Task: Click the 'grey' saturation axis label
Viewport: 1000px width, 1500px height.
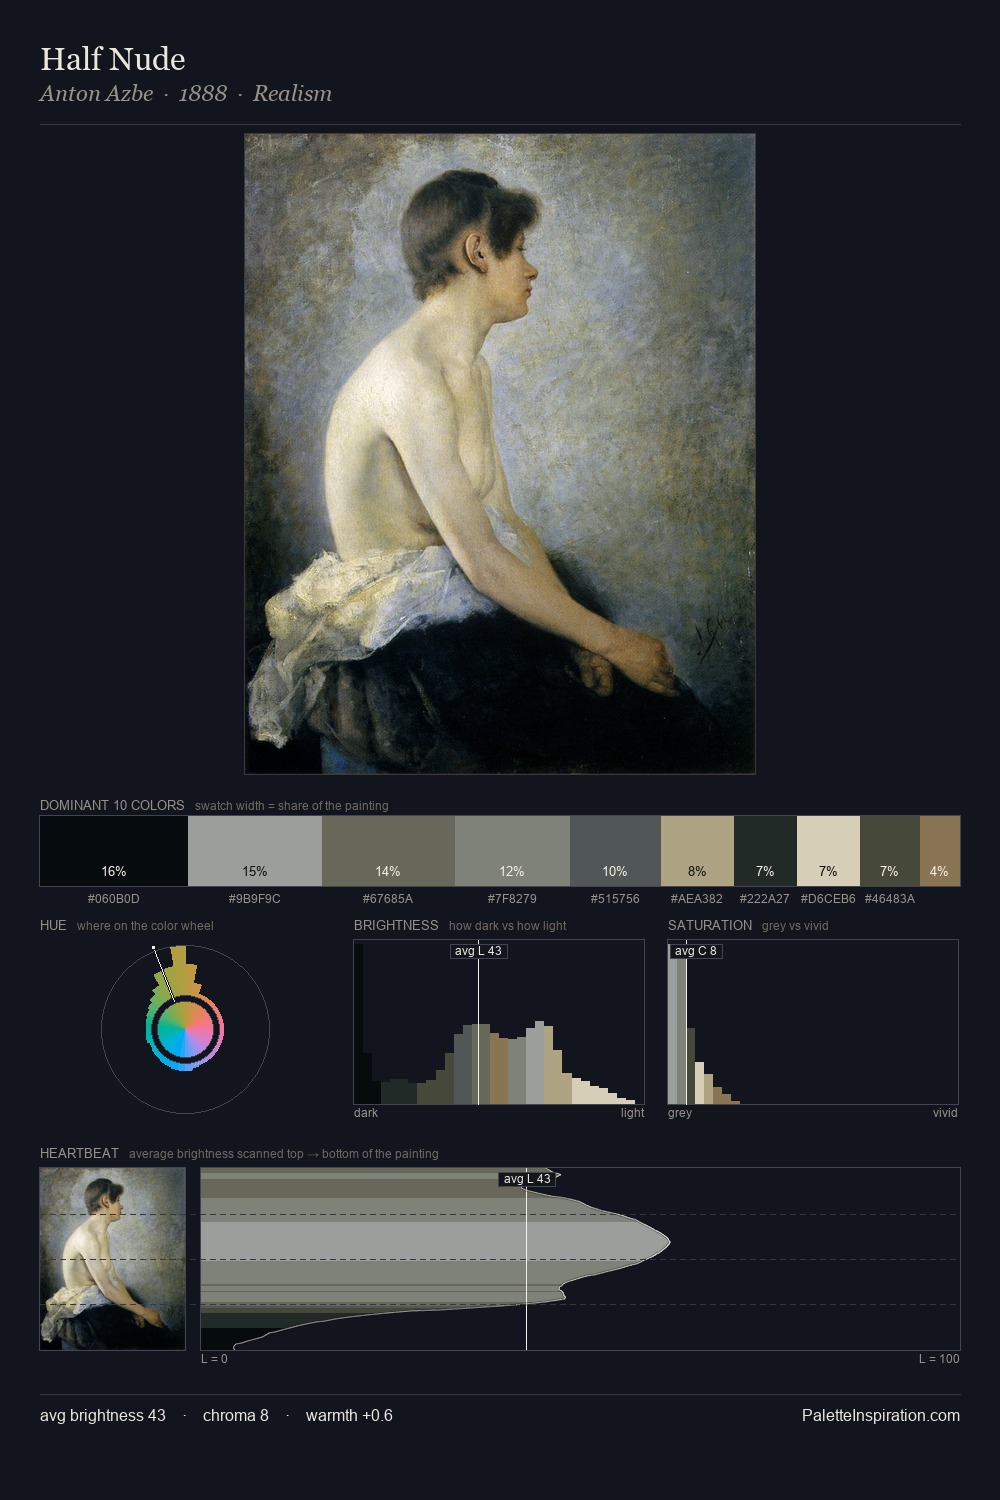Action: (x=680, y=1113)
